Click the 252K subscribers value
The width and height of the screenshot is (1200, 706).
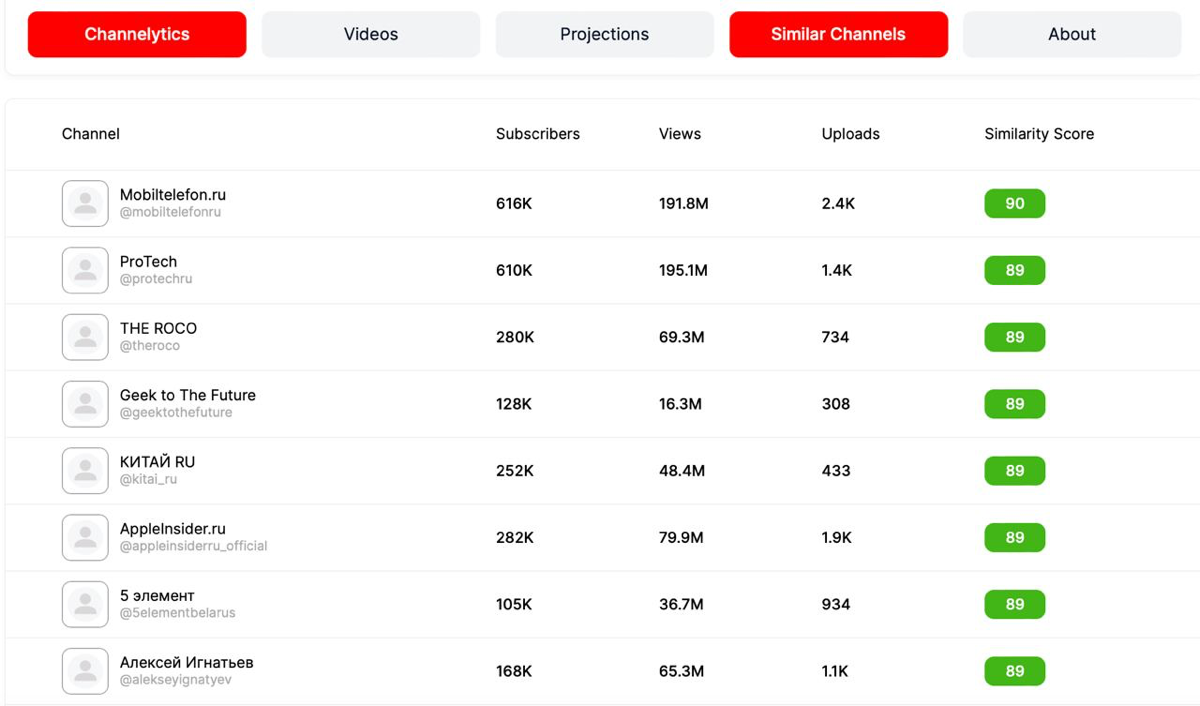515,471
